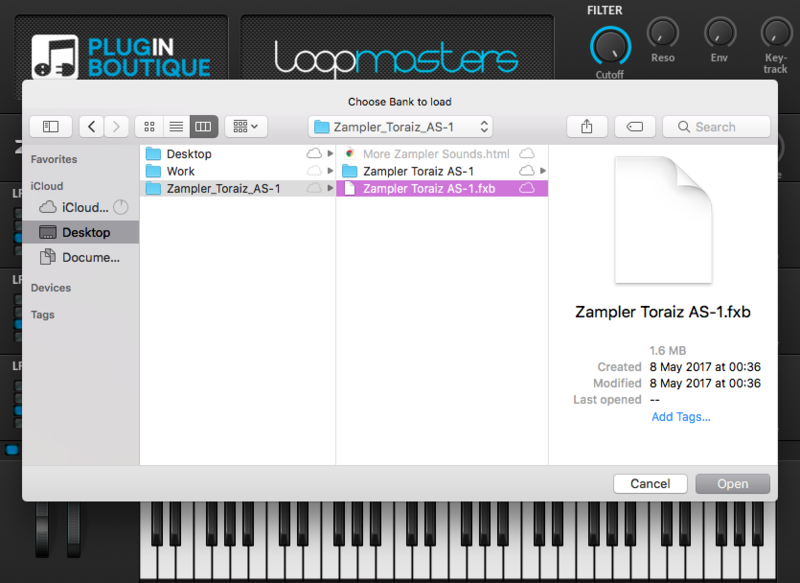Image resolution: width=800 pixels, height=583 pixels.
Task: Click the Work folder icon
Action: click(153, 171)
